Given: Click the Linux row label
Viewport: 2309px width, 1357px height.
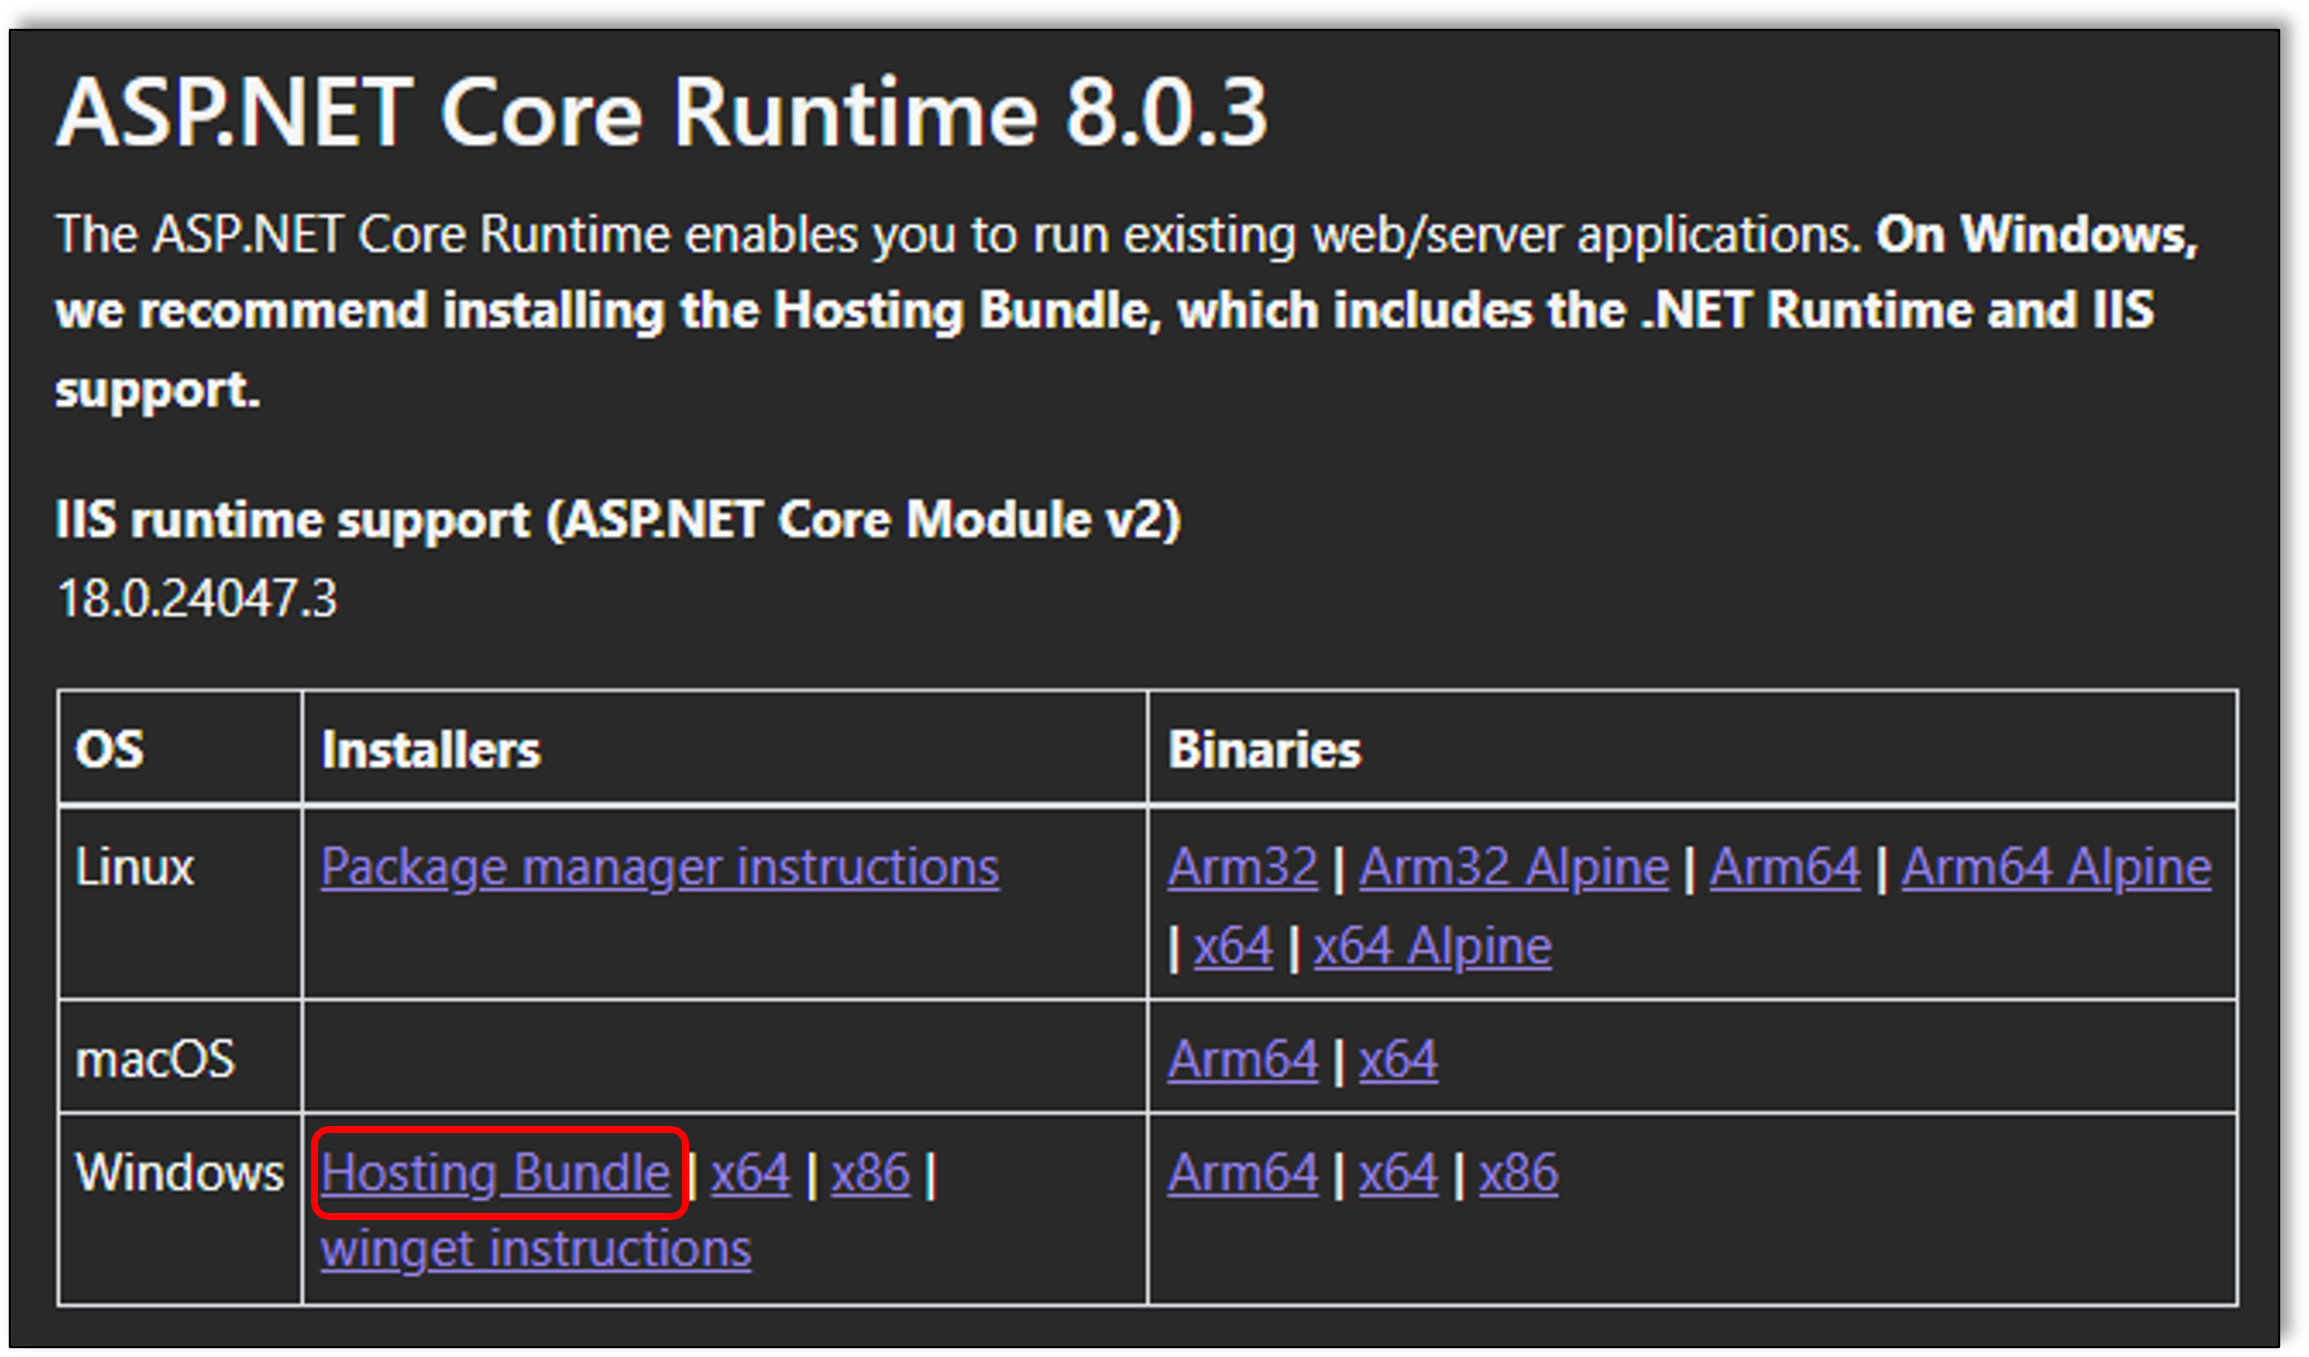Looking at the screenshot, I should 135,866.
